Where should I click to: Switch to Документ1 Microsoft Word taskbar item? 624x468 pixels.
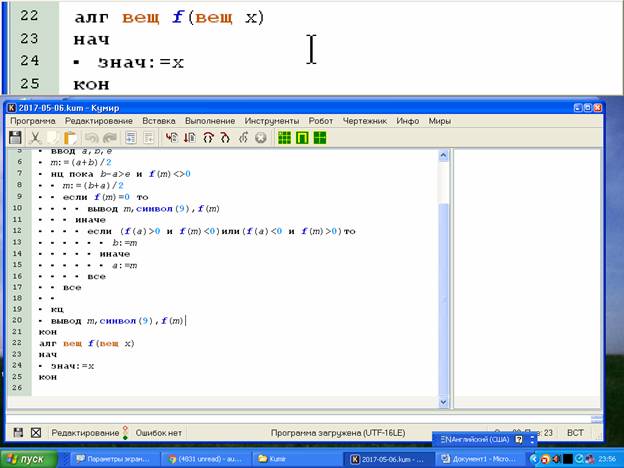tap(479, 459)
